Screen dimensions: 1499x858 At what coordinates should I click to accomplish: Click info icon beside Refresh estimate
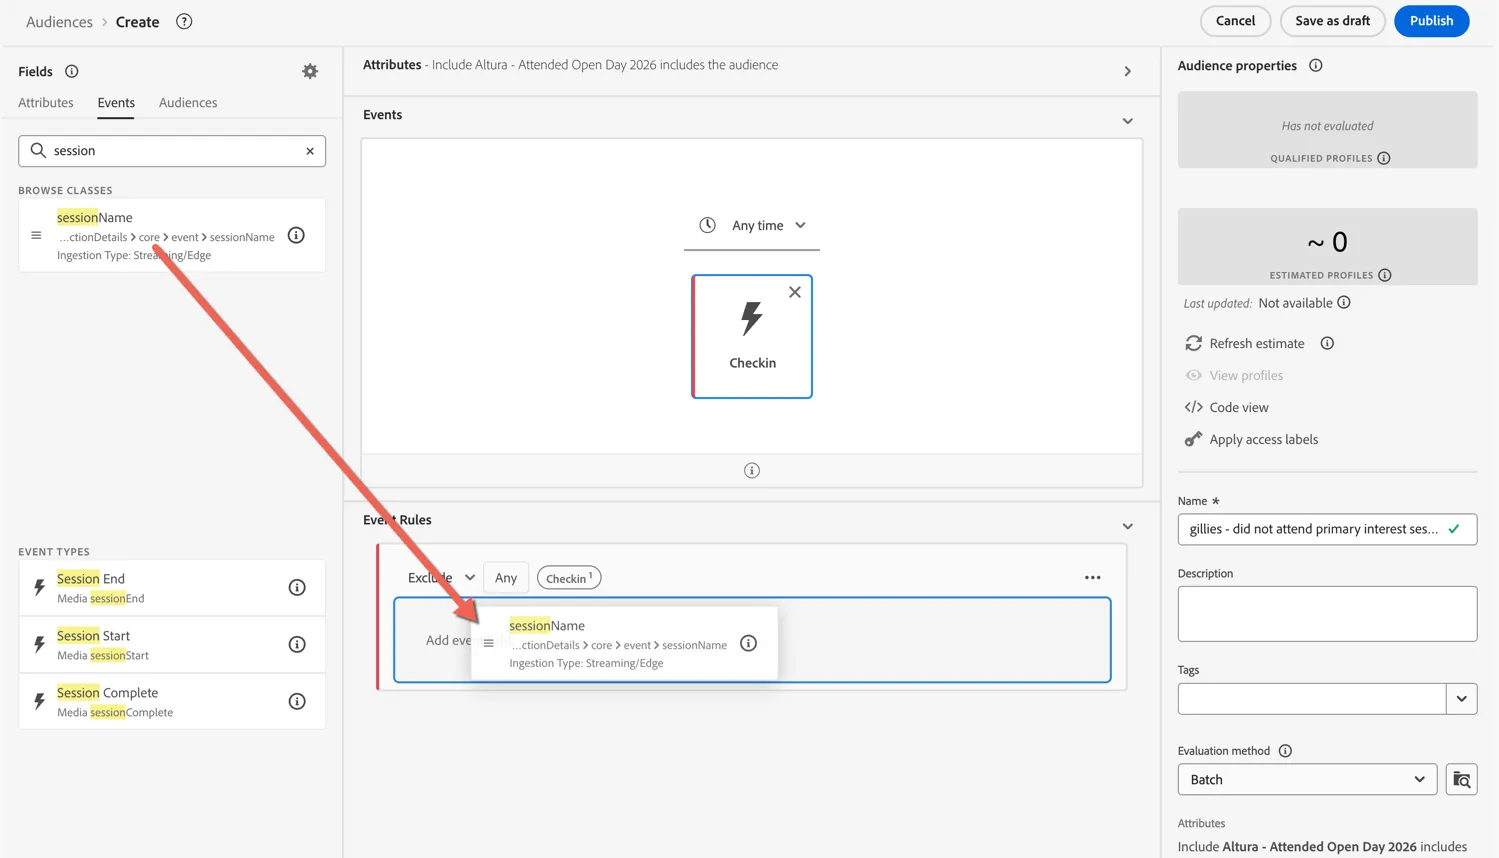tap(1327, 343)
